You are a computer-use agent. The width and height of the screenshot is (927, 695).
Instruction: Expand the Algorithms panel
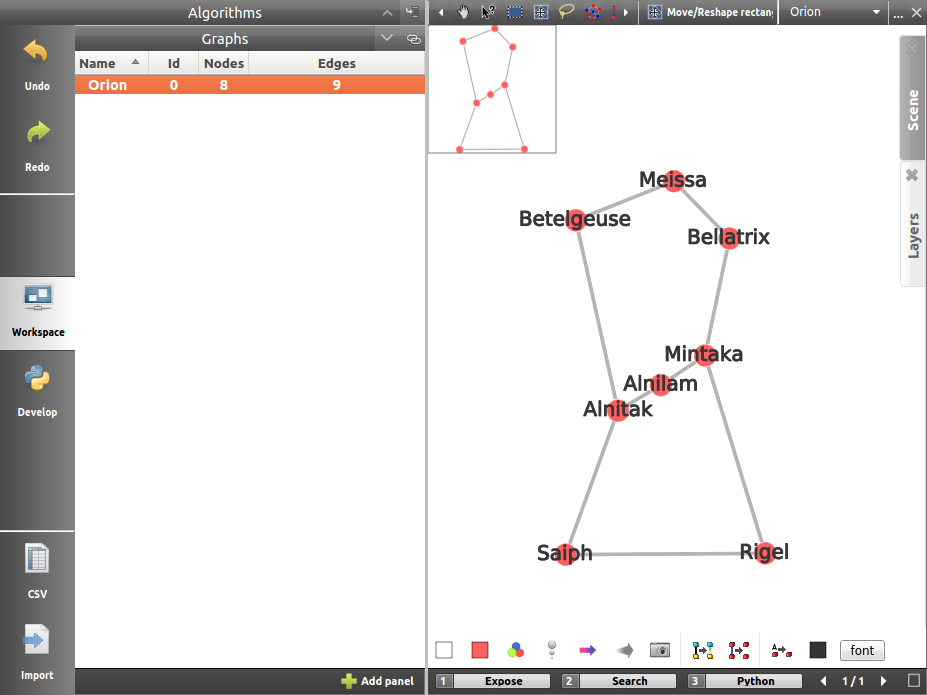(x=388, y=13)
